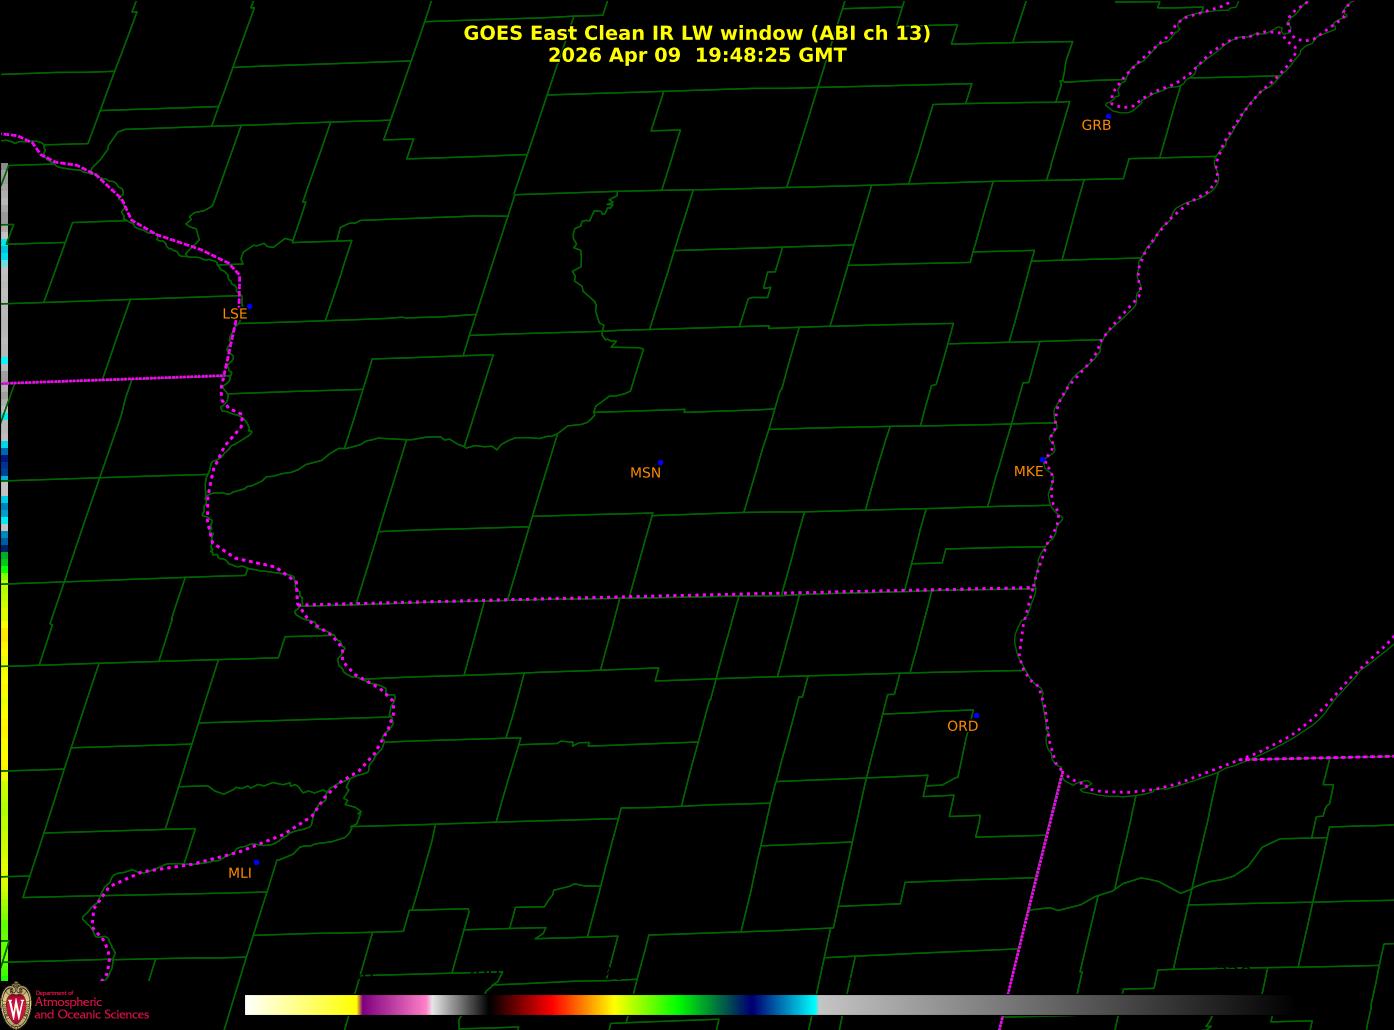Click the LSE station label
This screenshot has height=1030, width=1394.
tap(234, 314)
